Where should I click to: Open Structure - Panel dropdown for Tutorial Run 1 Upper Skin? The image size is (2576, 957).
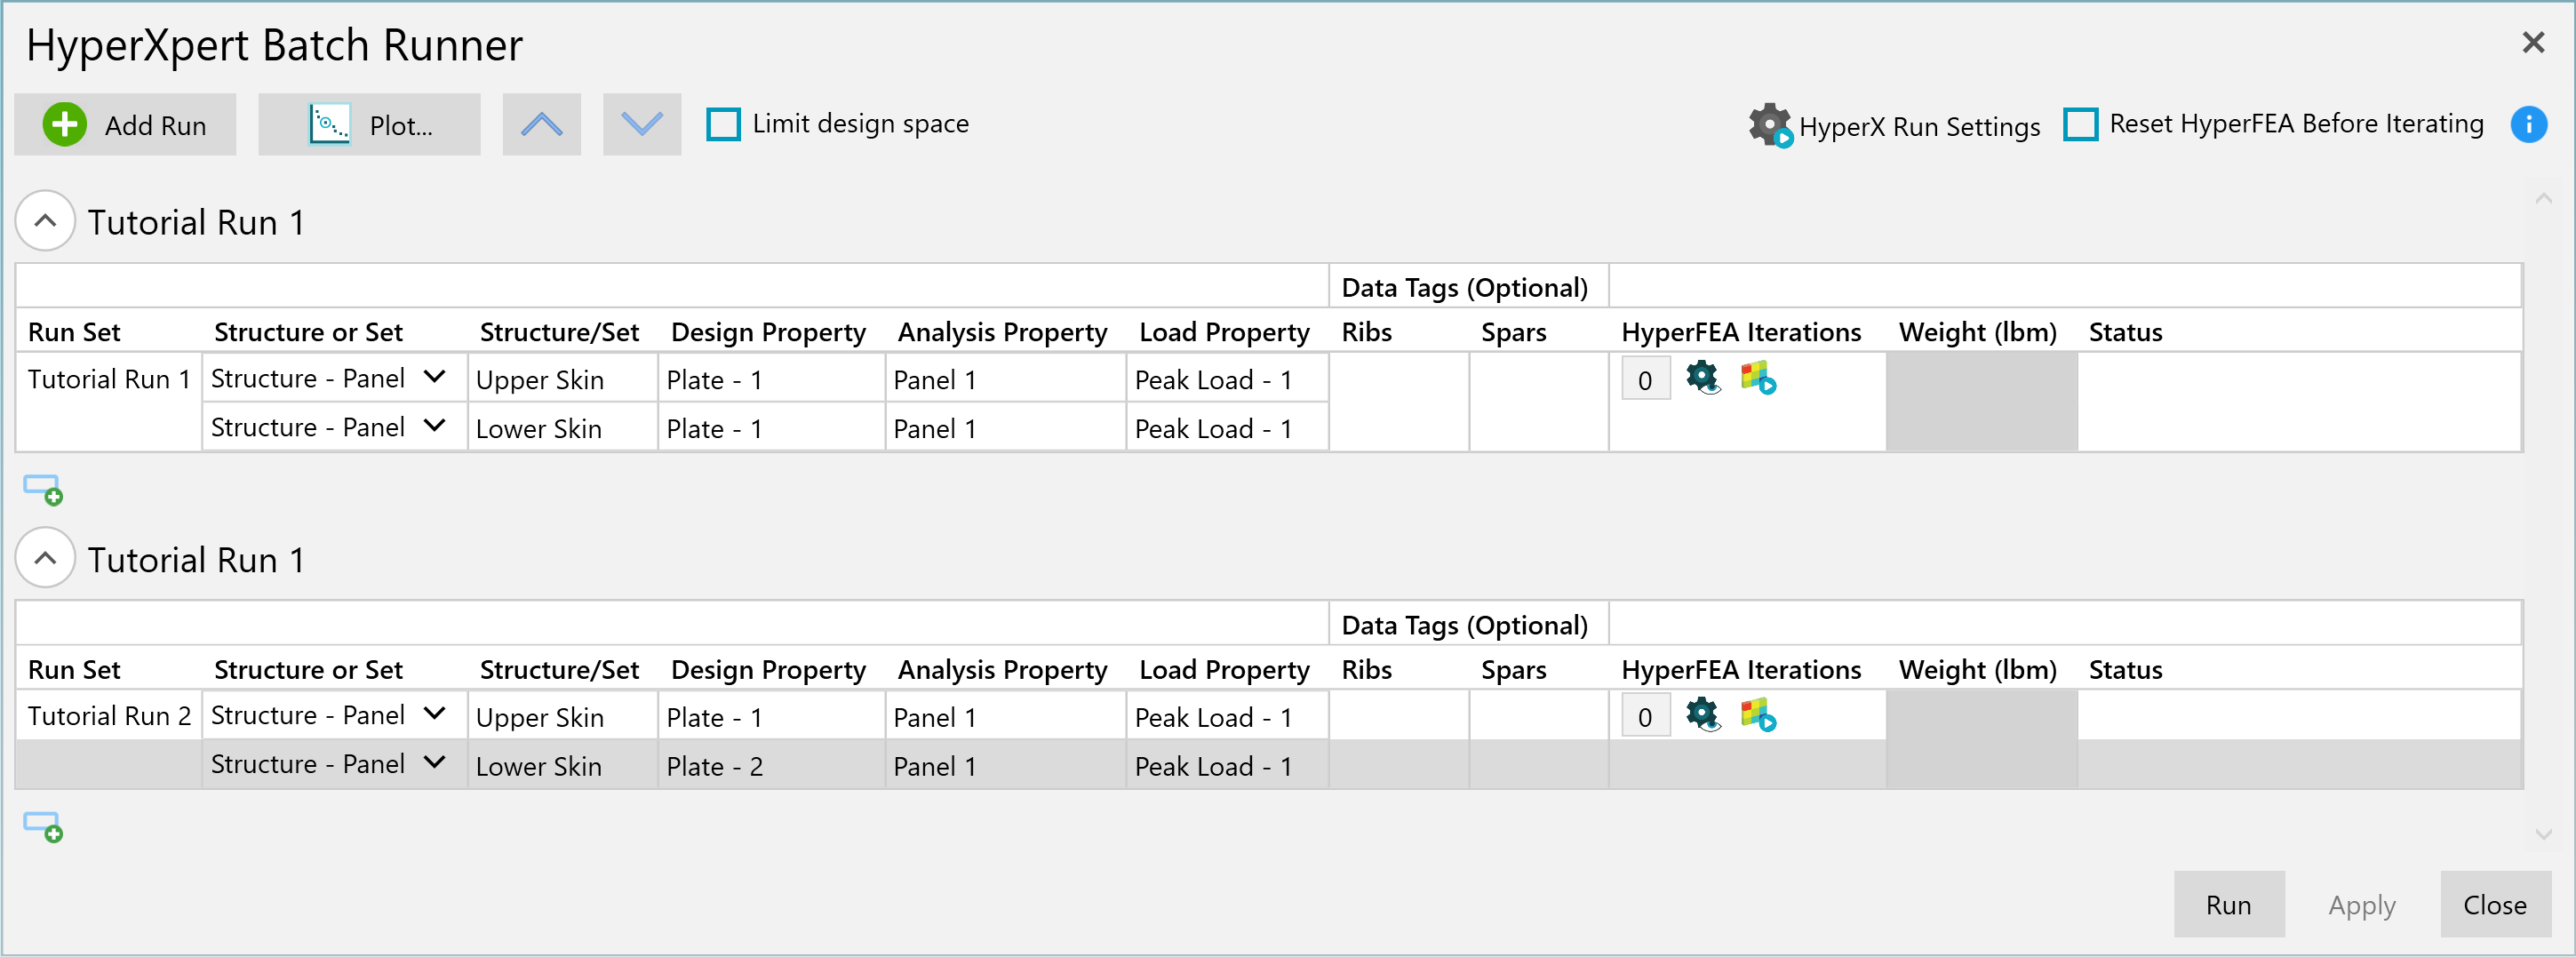(434, 377)
